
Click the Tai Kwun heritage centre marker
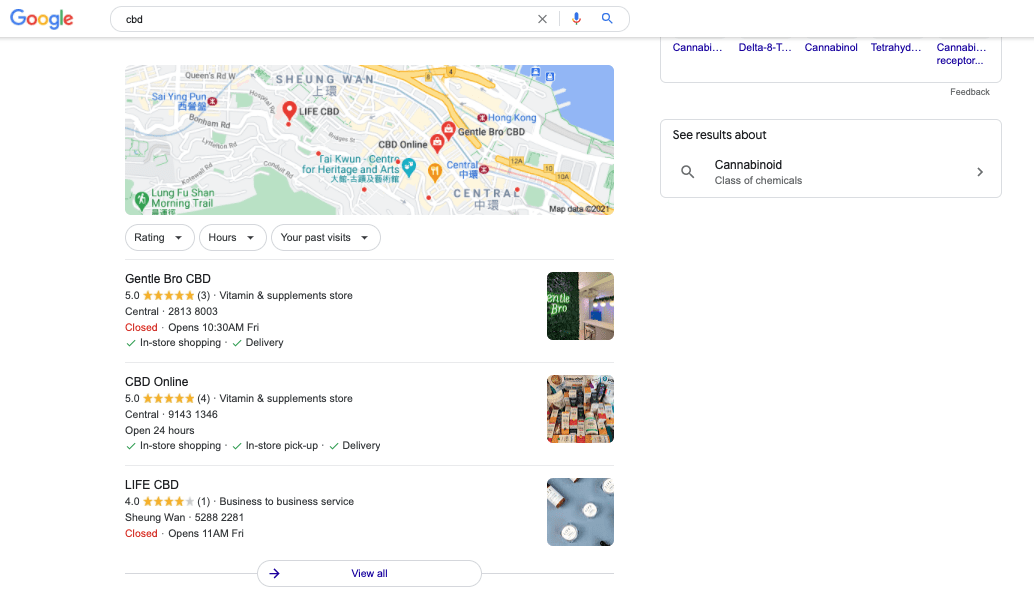[409, 168]
